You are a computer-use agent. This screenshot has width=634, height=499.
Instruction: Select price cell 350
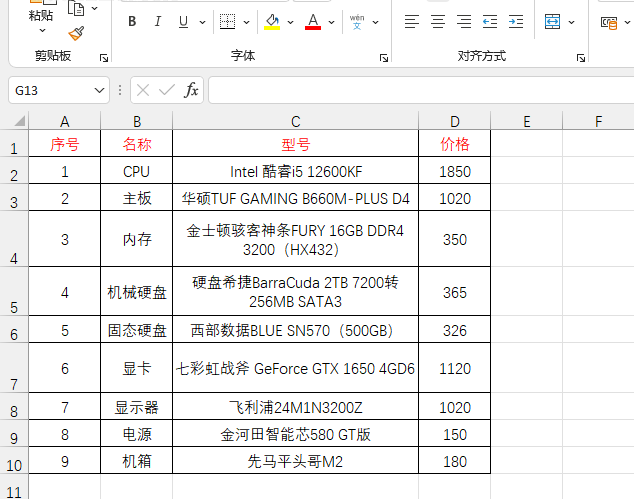click(x=454, y=239)
